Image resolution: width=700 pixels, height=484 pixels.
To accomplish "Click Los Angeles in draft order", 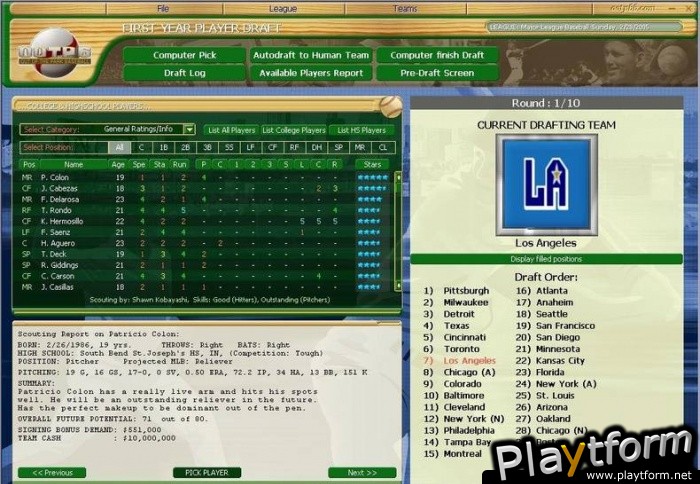I will [x=470, y=360].
